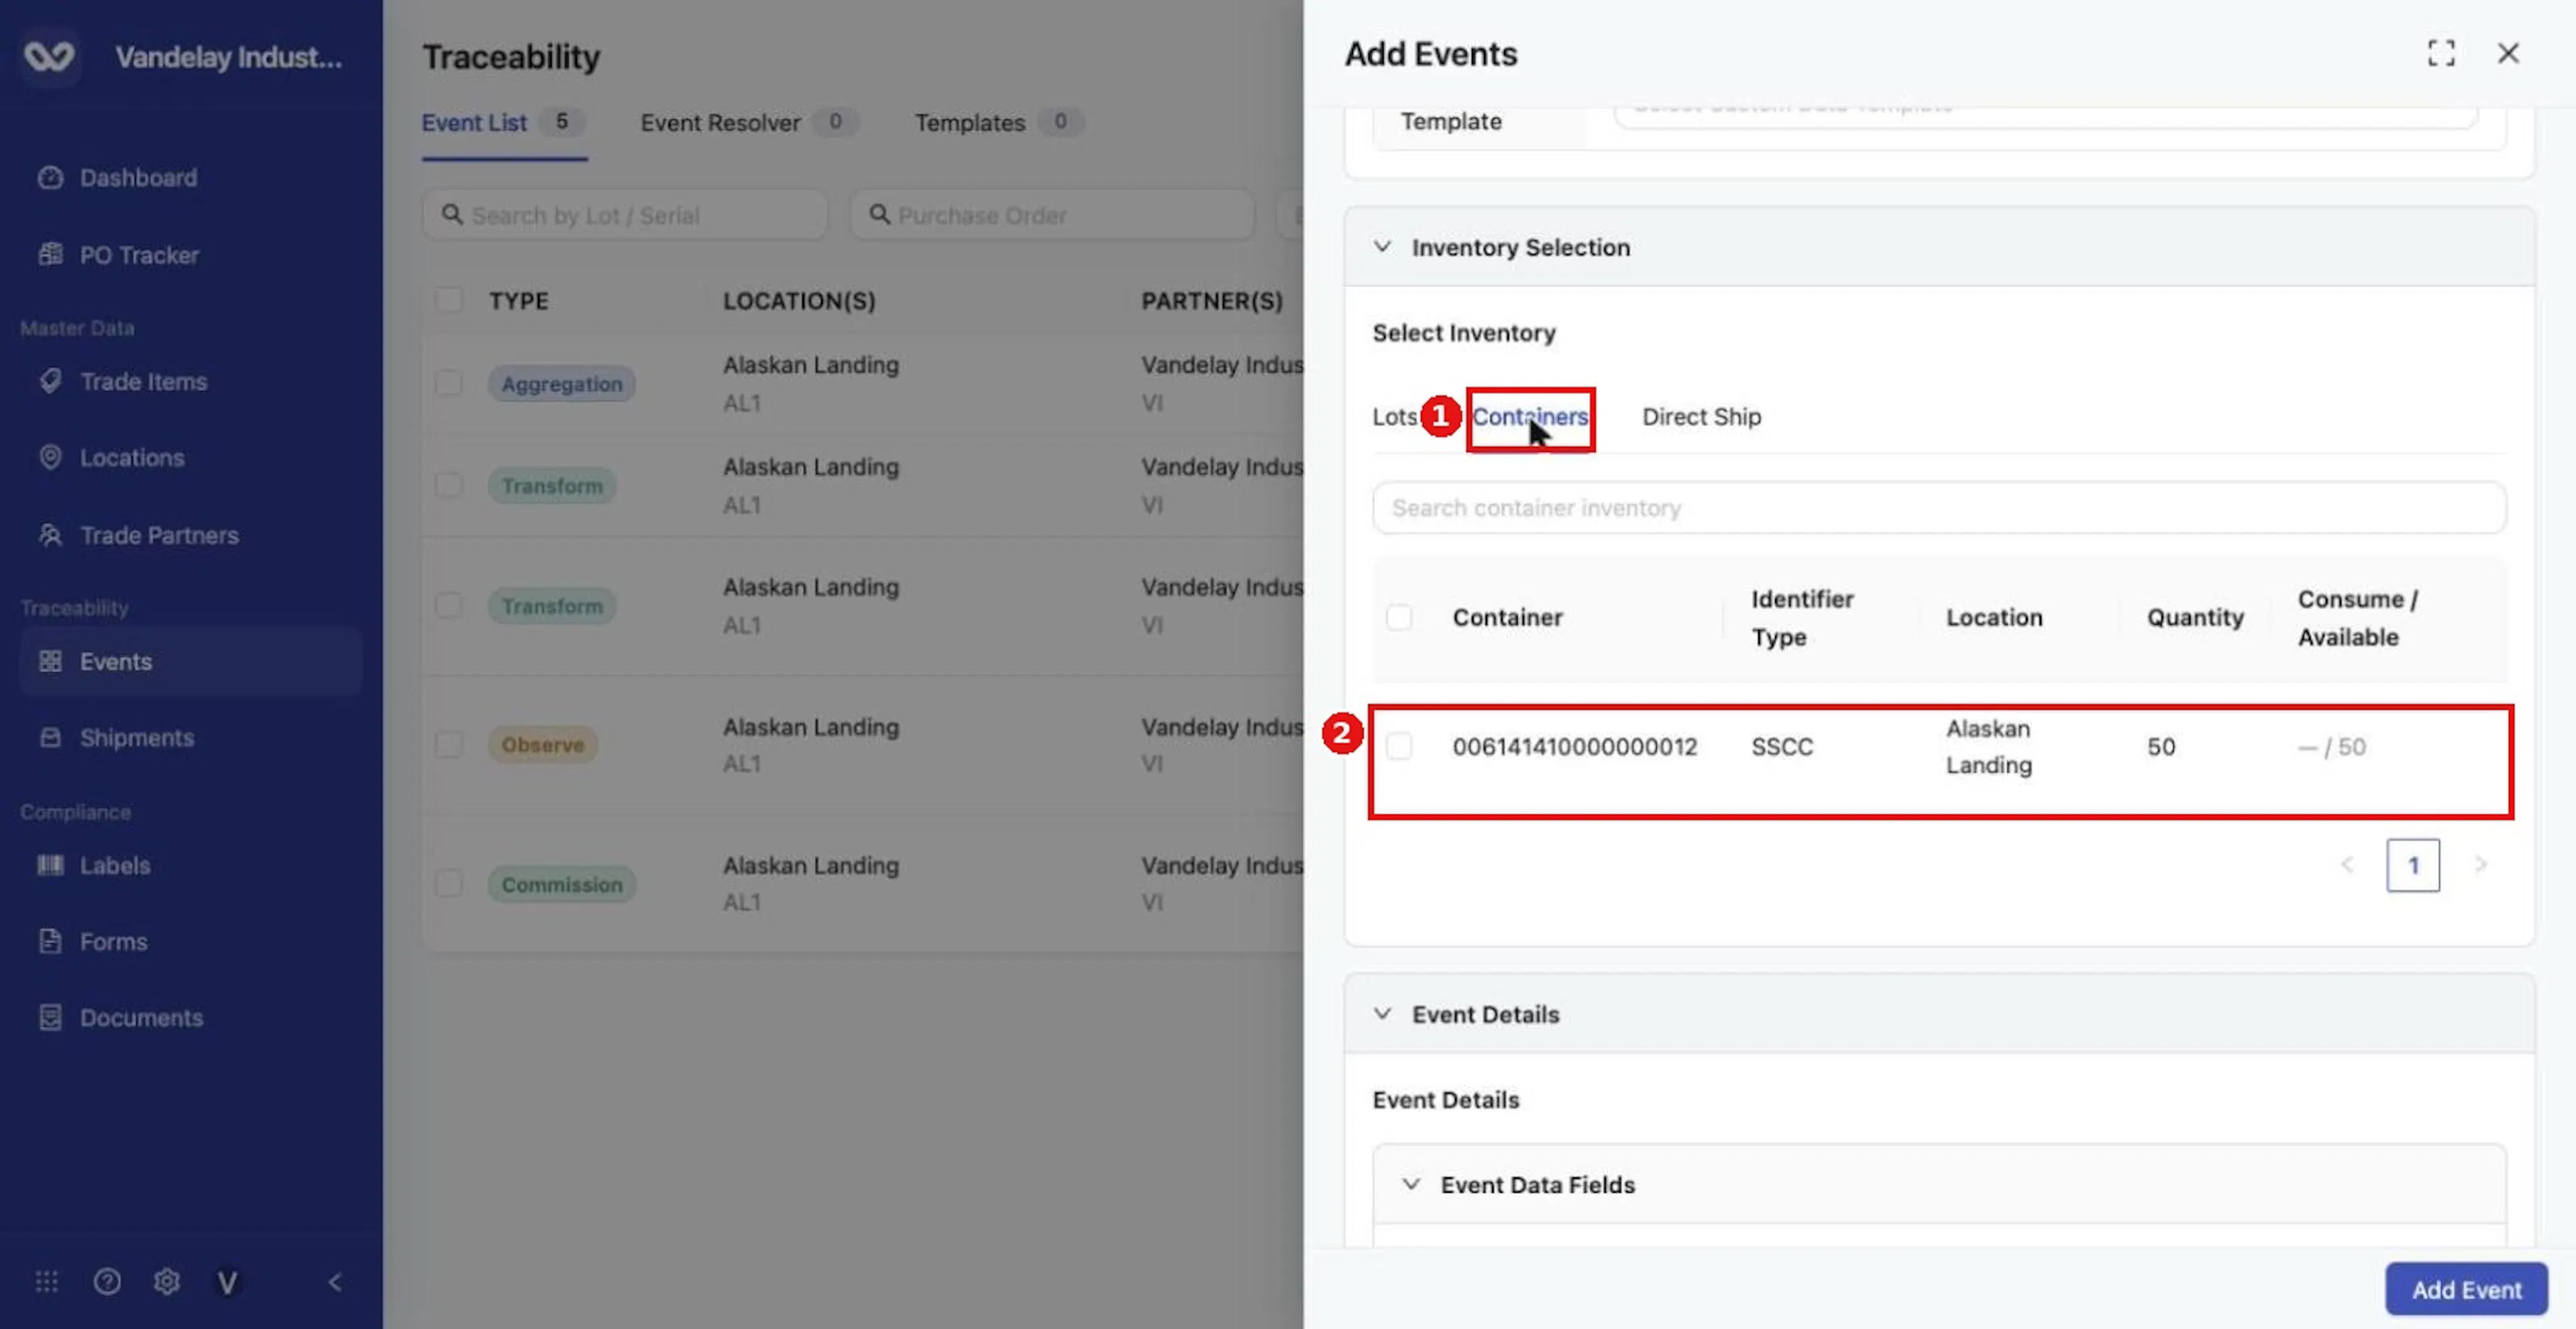Click container number 006141410000000012
The height and width of the screenshot is (1329, 2576).
coord(1575,747)
